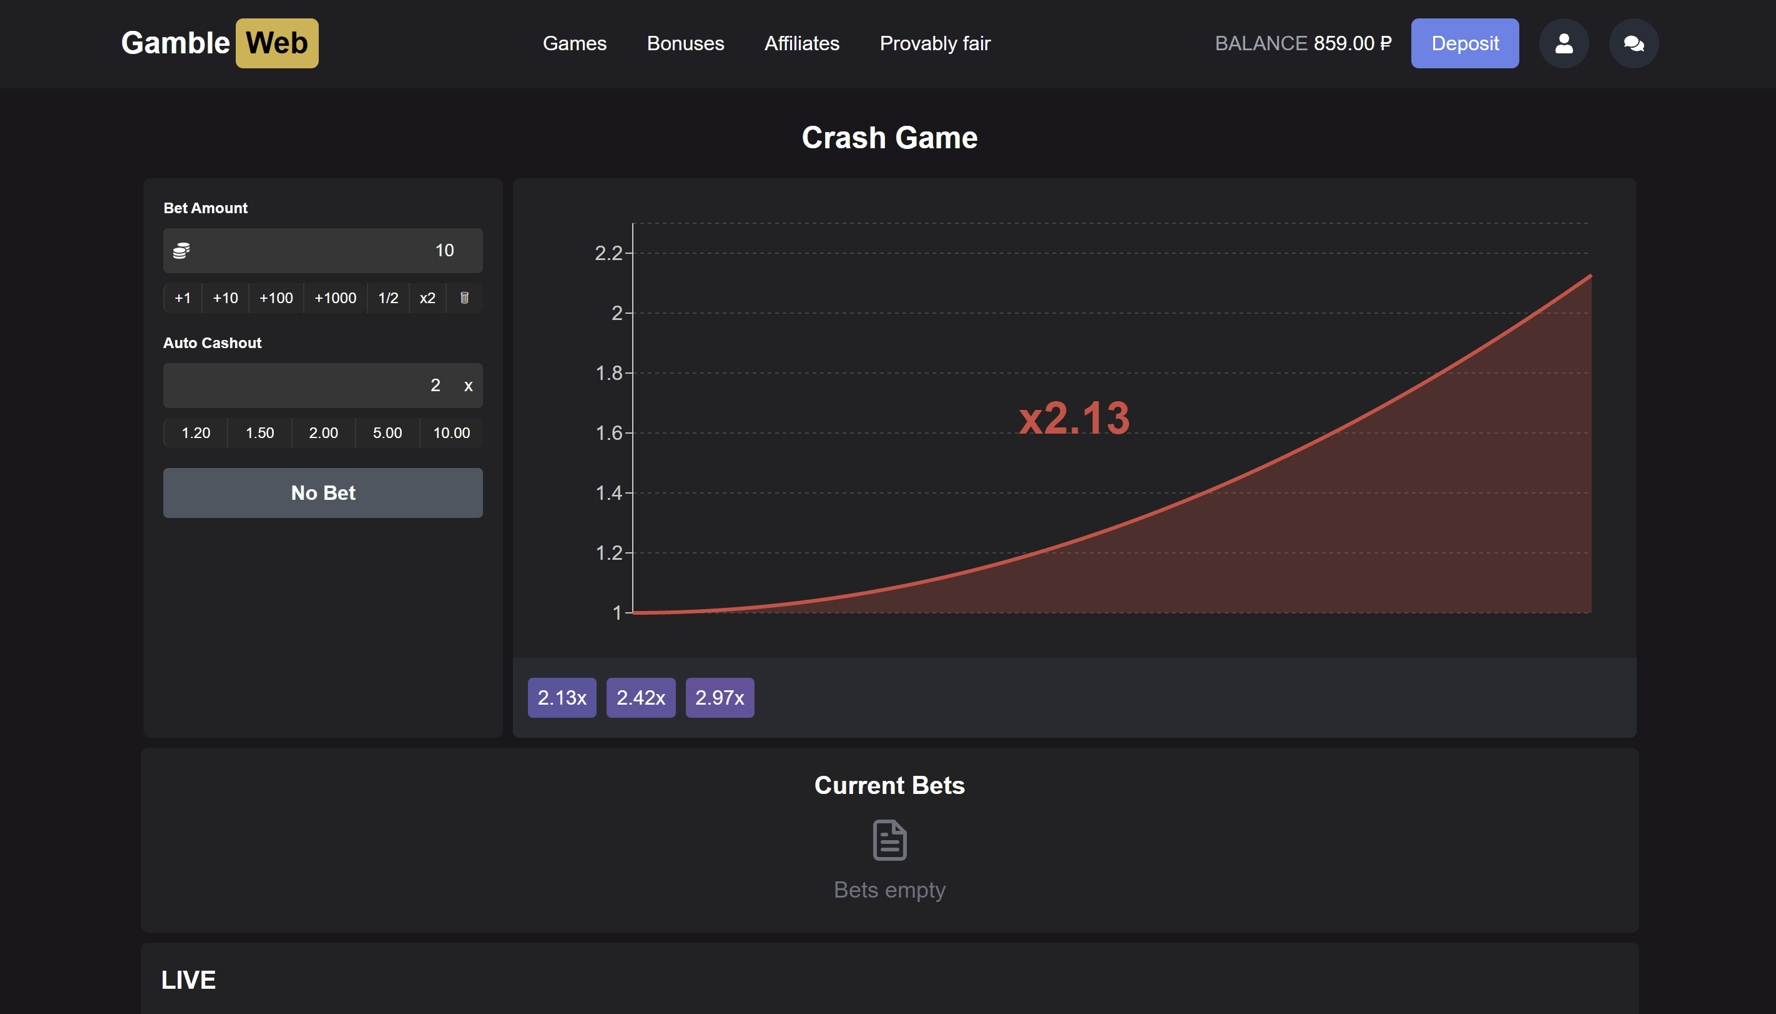Double the bet with the x2 button

coord(427,297)
